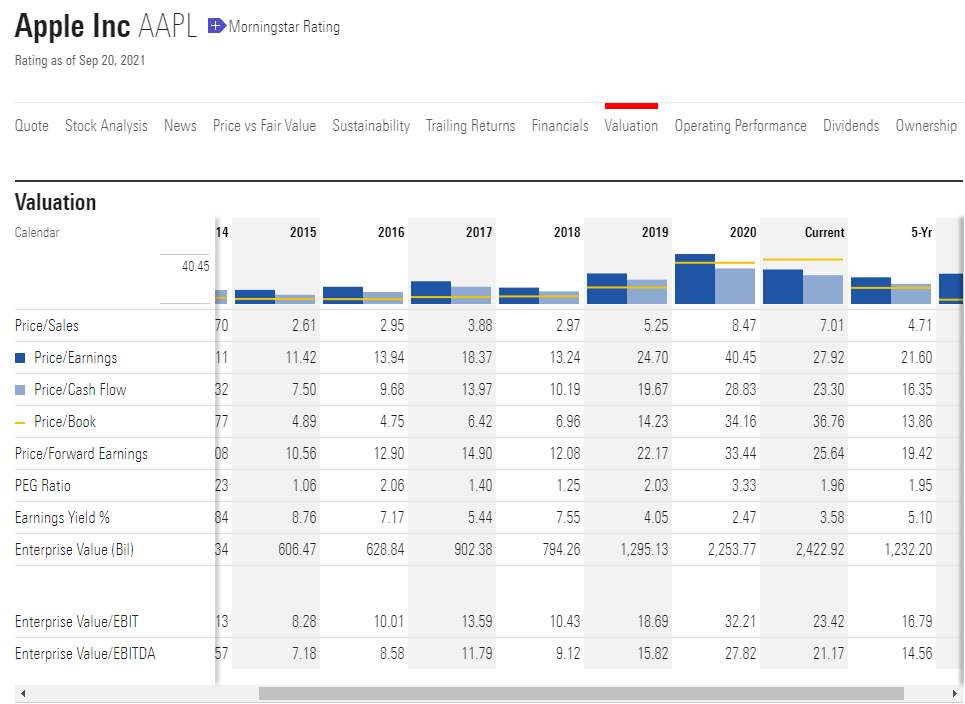Image resolution: width=965 pixels, height=704 pixels.
Task: Click the Price/Earnings dark blue legend square
Action: point(20,358)
